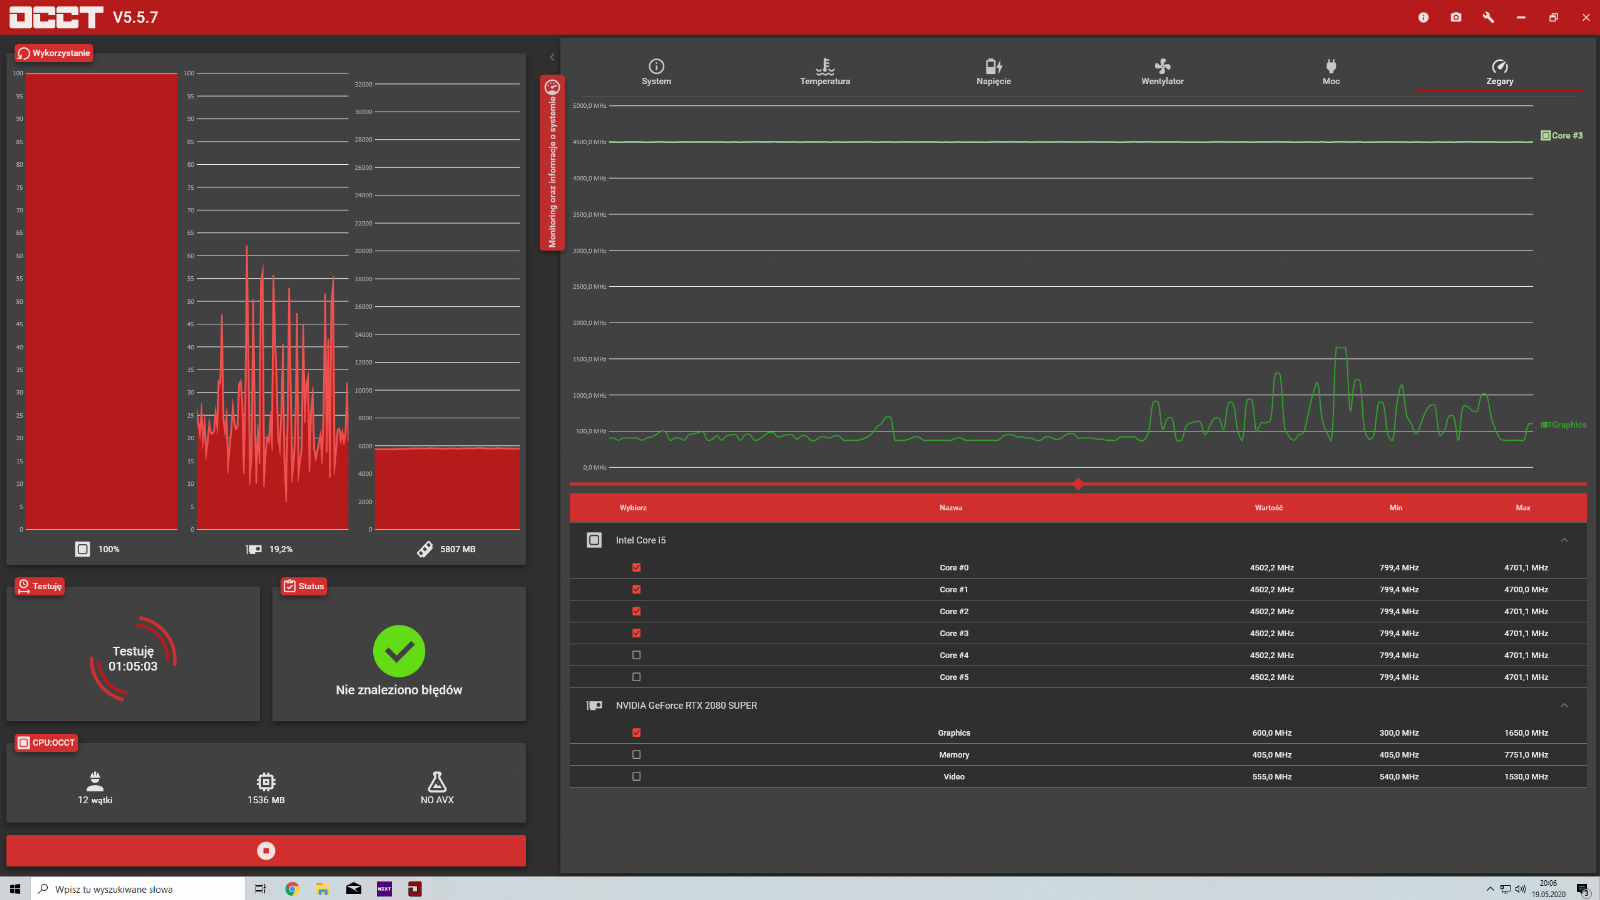Viewport: 1600px width, 900px height.
Task: Select the Moc tab
Action: click(1331, 72)
